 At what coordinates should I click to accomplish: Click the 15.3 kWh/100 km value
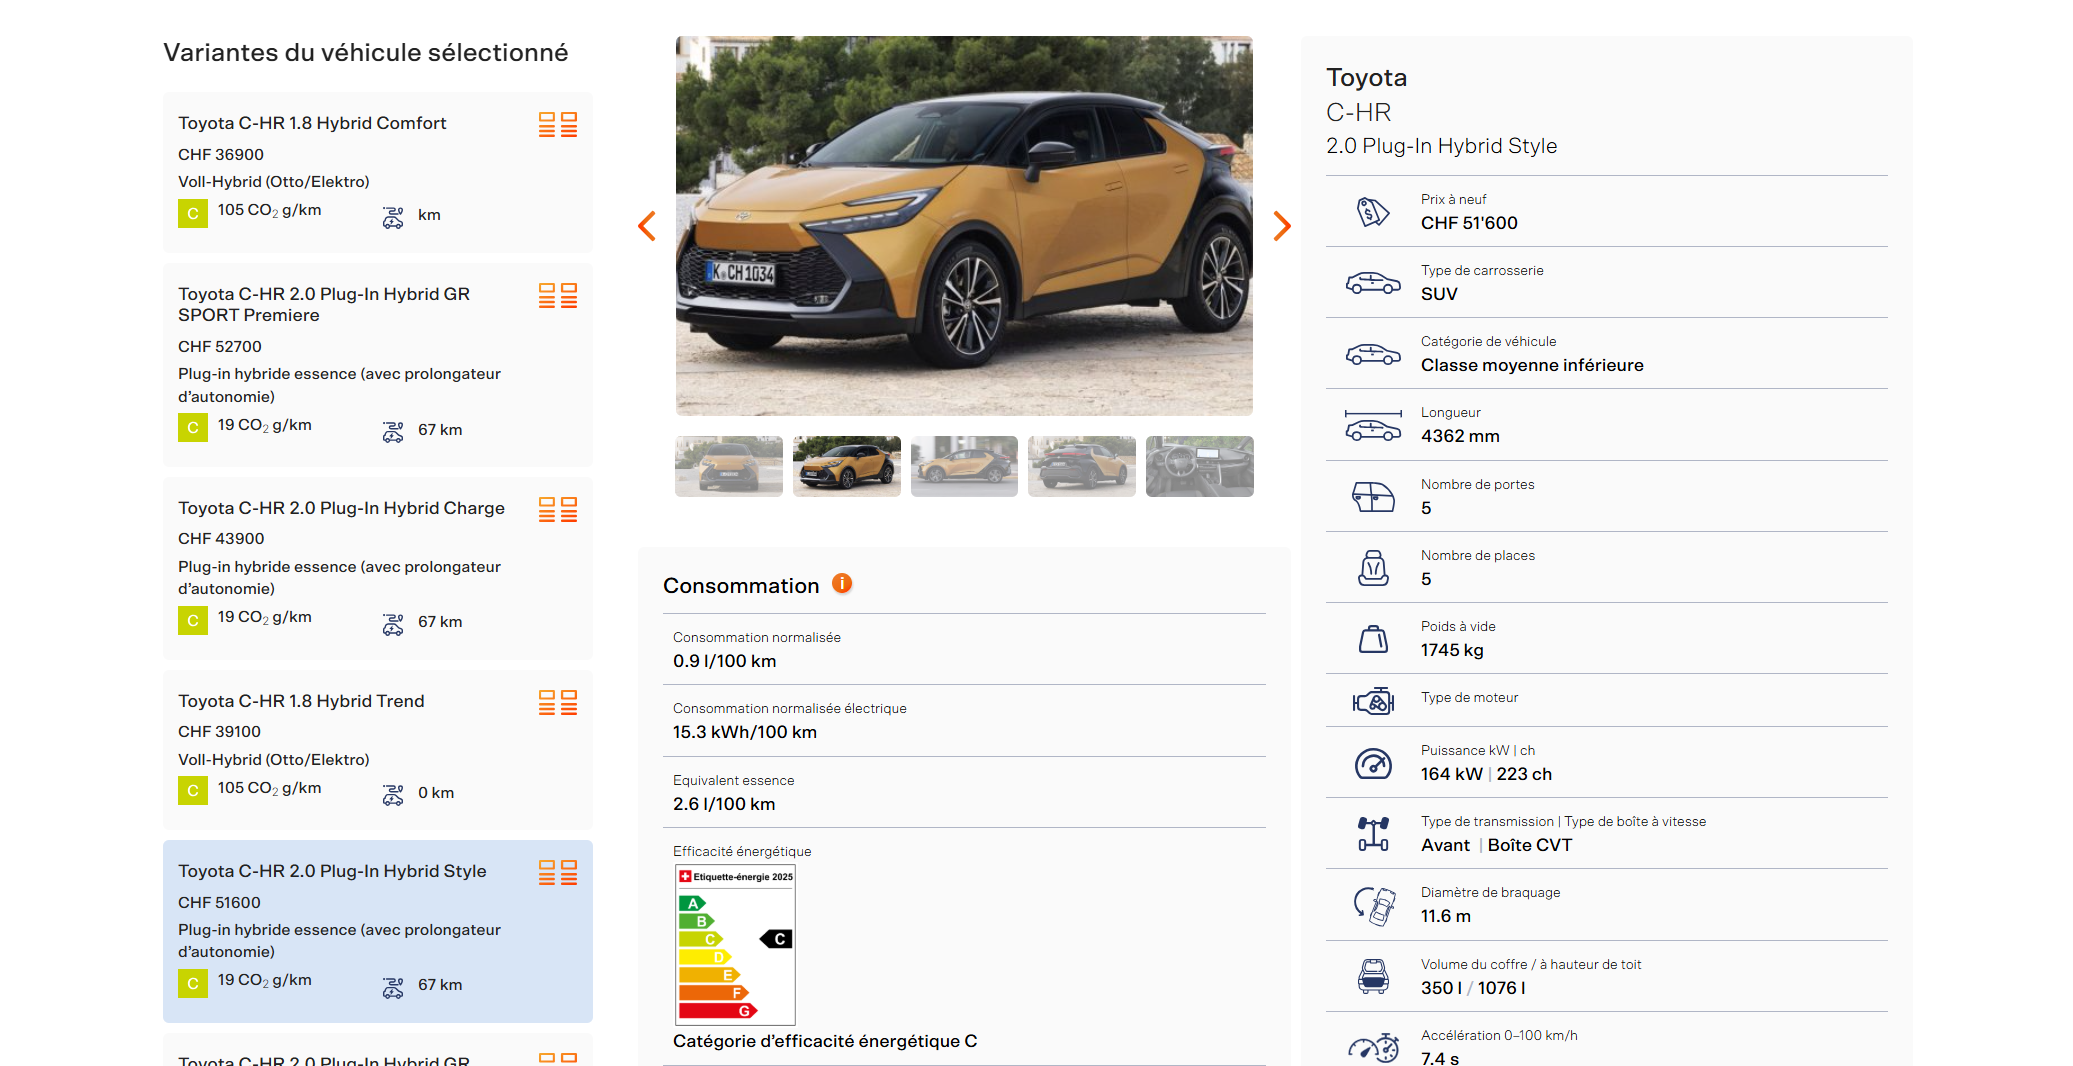pos(745,732)
